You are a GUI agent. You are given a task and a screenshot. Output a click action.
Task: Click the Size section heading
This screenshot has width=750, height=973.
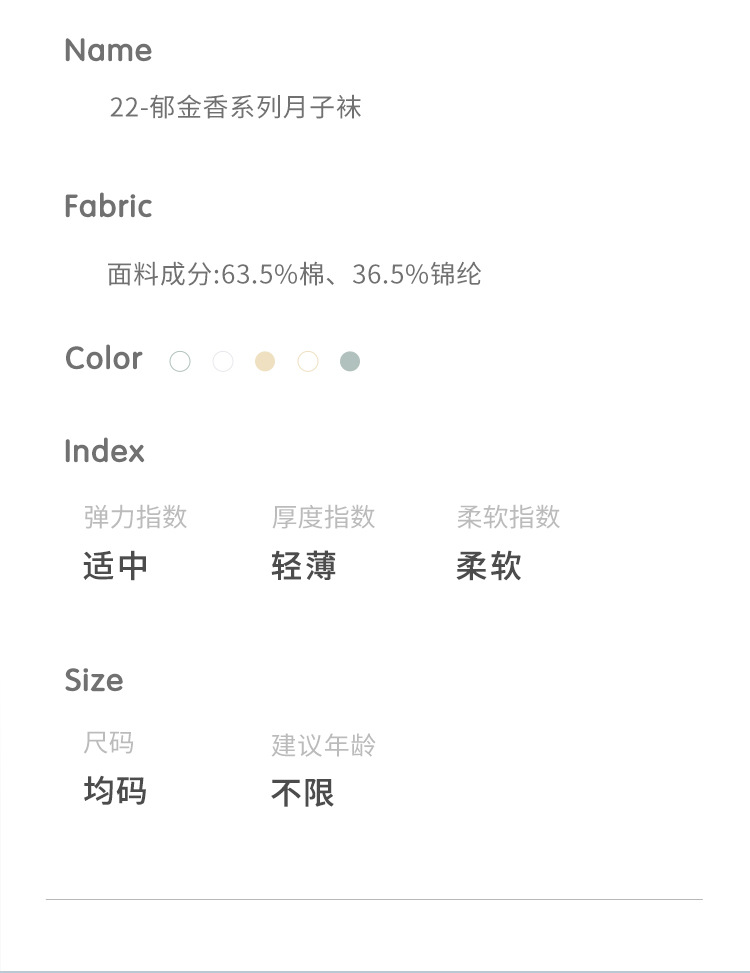94,680
